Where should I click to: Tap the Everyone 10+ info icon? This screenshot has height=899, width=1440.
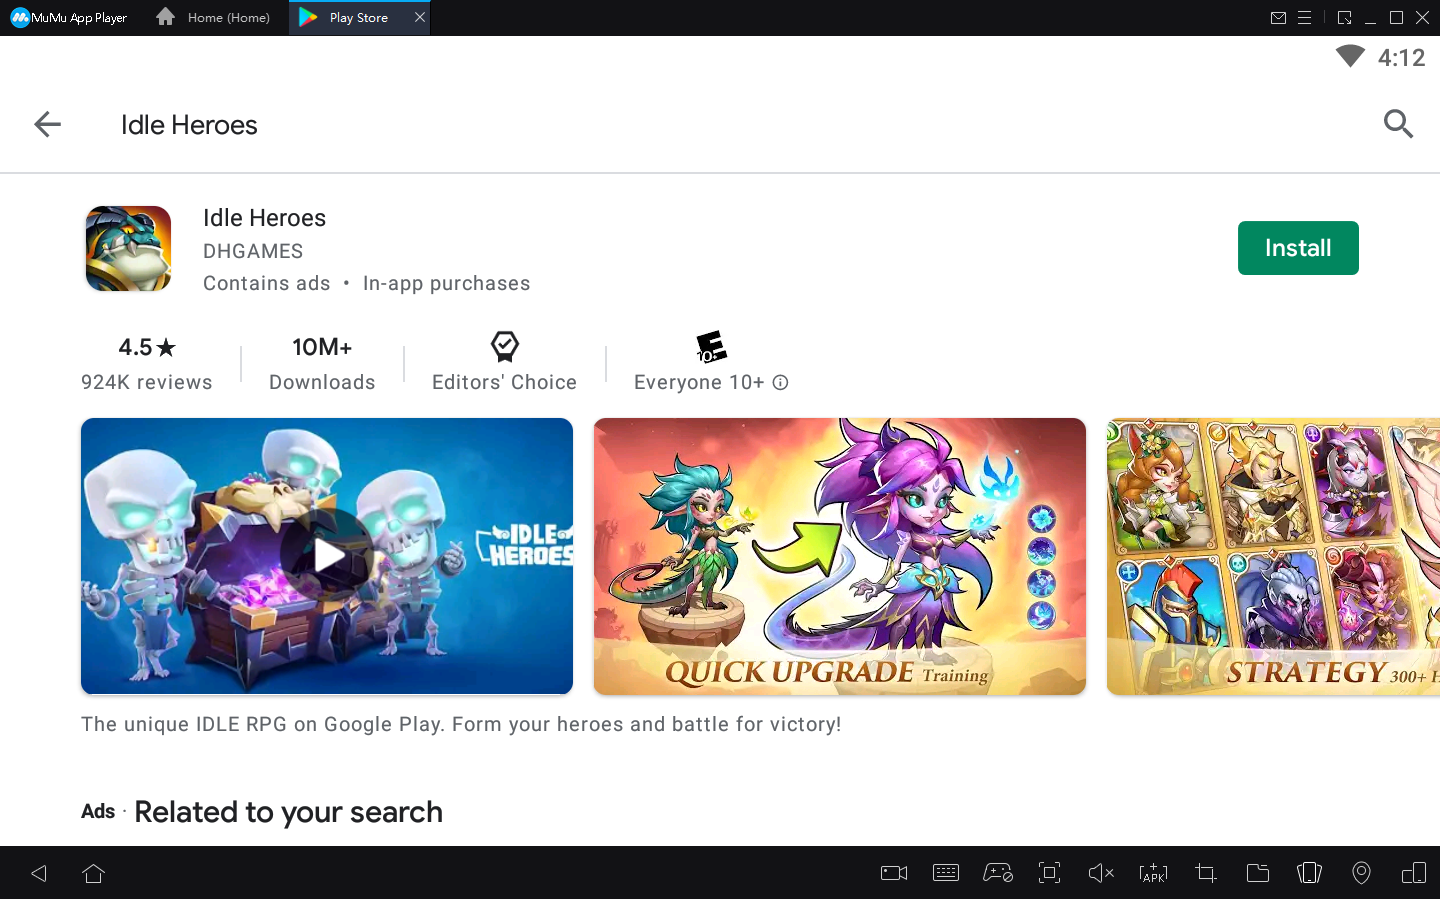(781, 383)
